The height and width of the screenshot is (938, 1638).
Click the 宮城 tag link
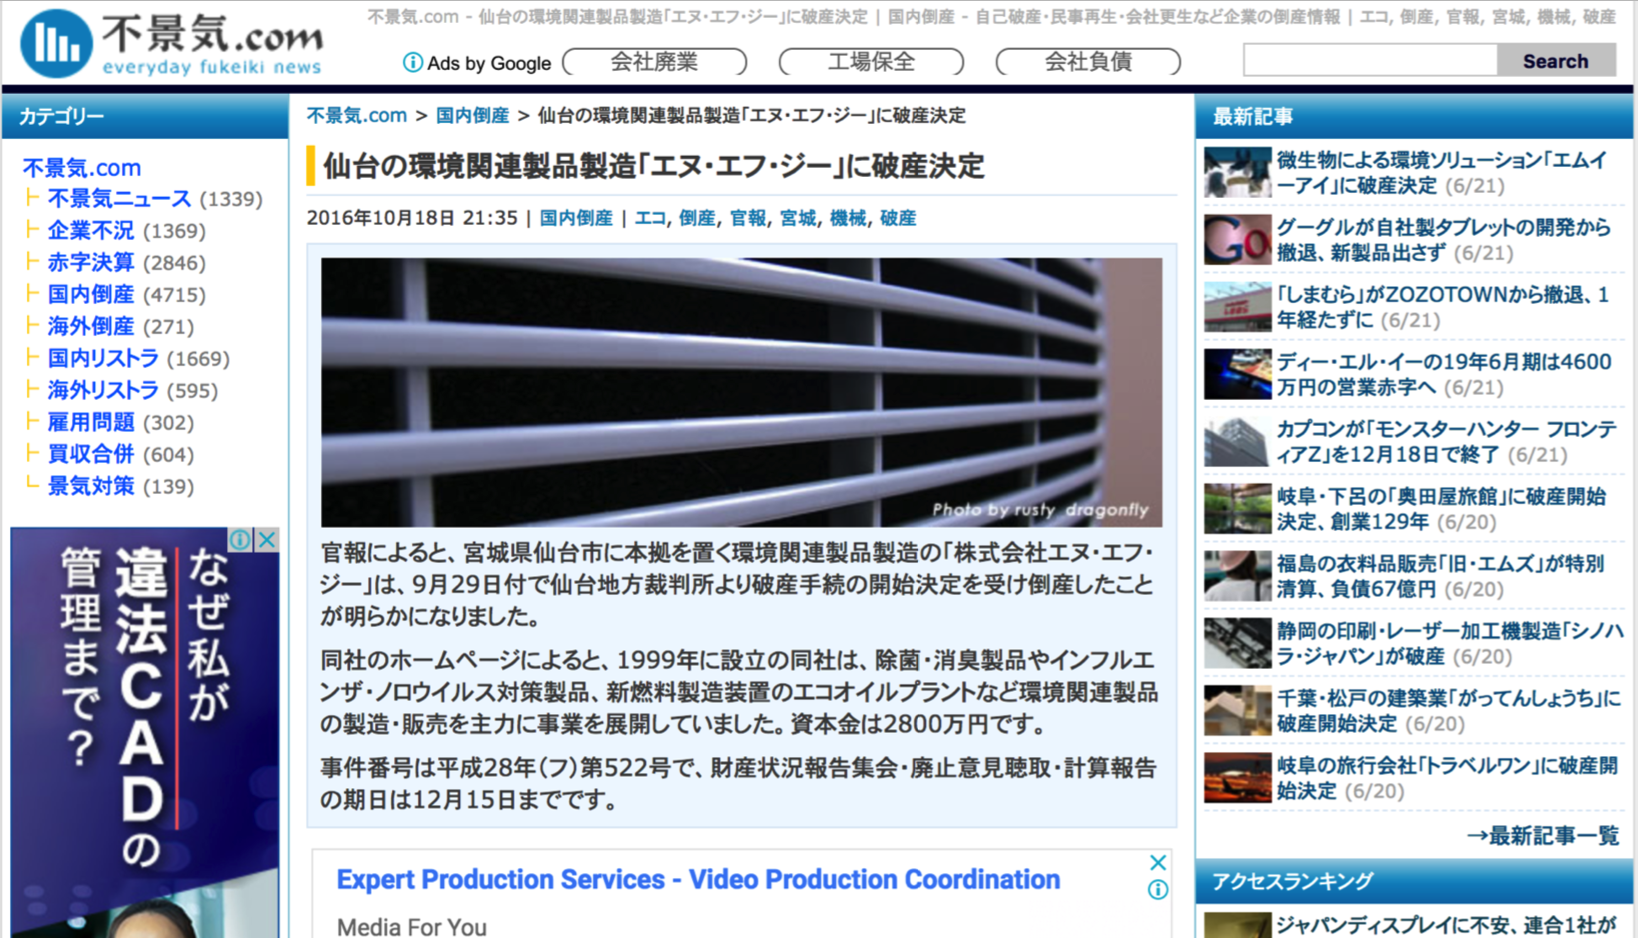pos(797,219)
